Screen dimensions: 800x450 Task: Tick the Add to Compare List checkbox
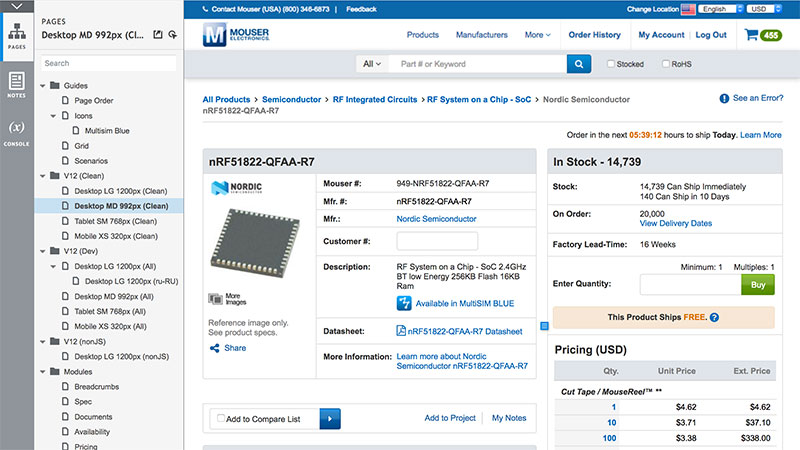220,418
